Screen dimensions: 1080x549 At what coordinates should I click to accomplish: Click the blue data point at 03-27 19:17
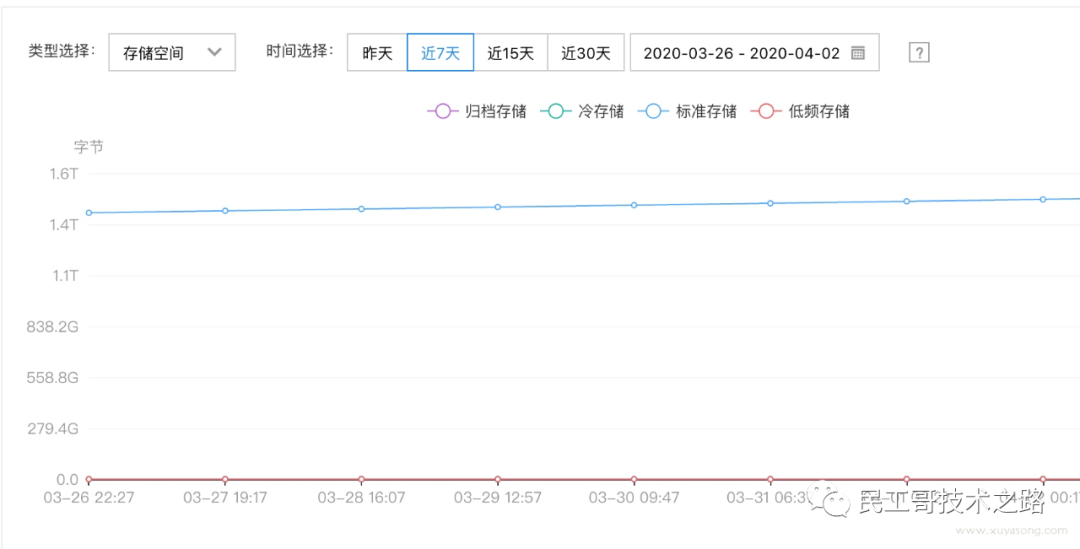click(x=225, y=211)
